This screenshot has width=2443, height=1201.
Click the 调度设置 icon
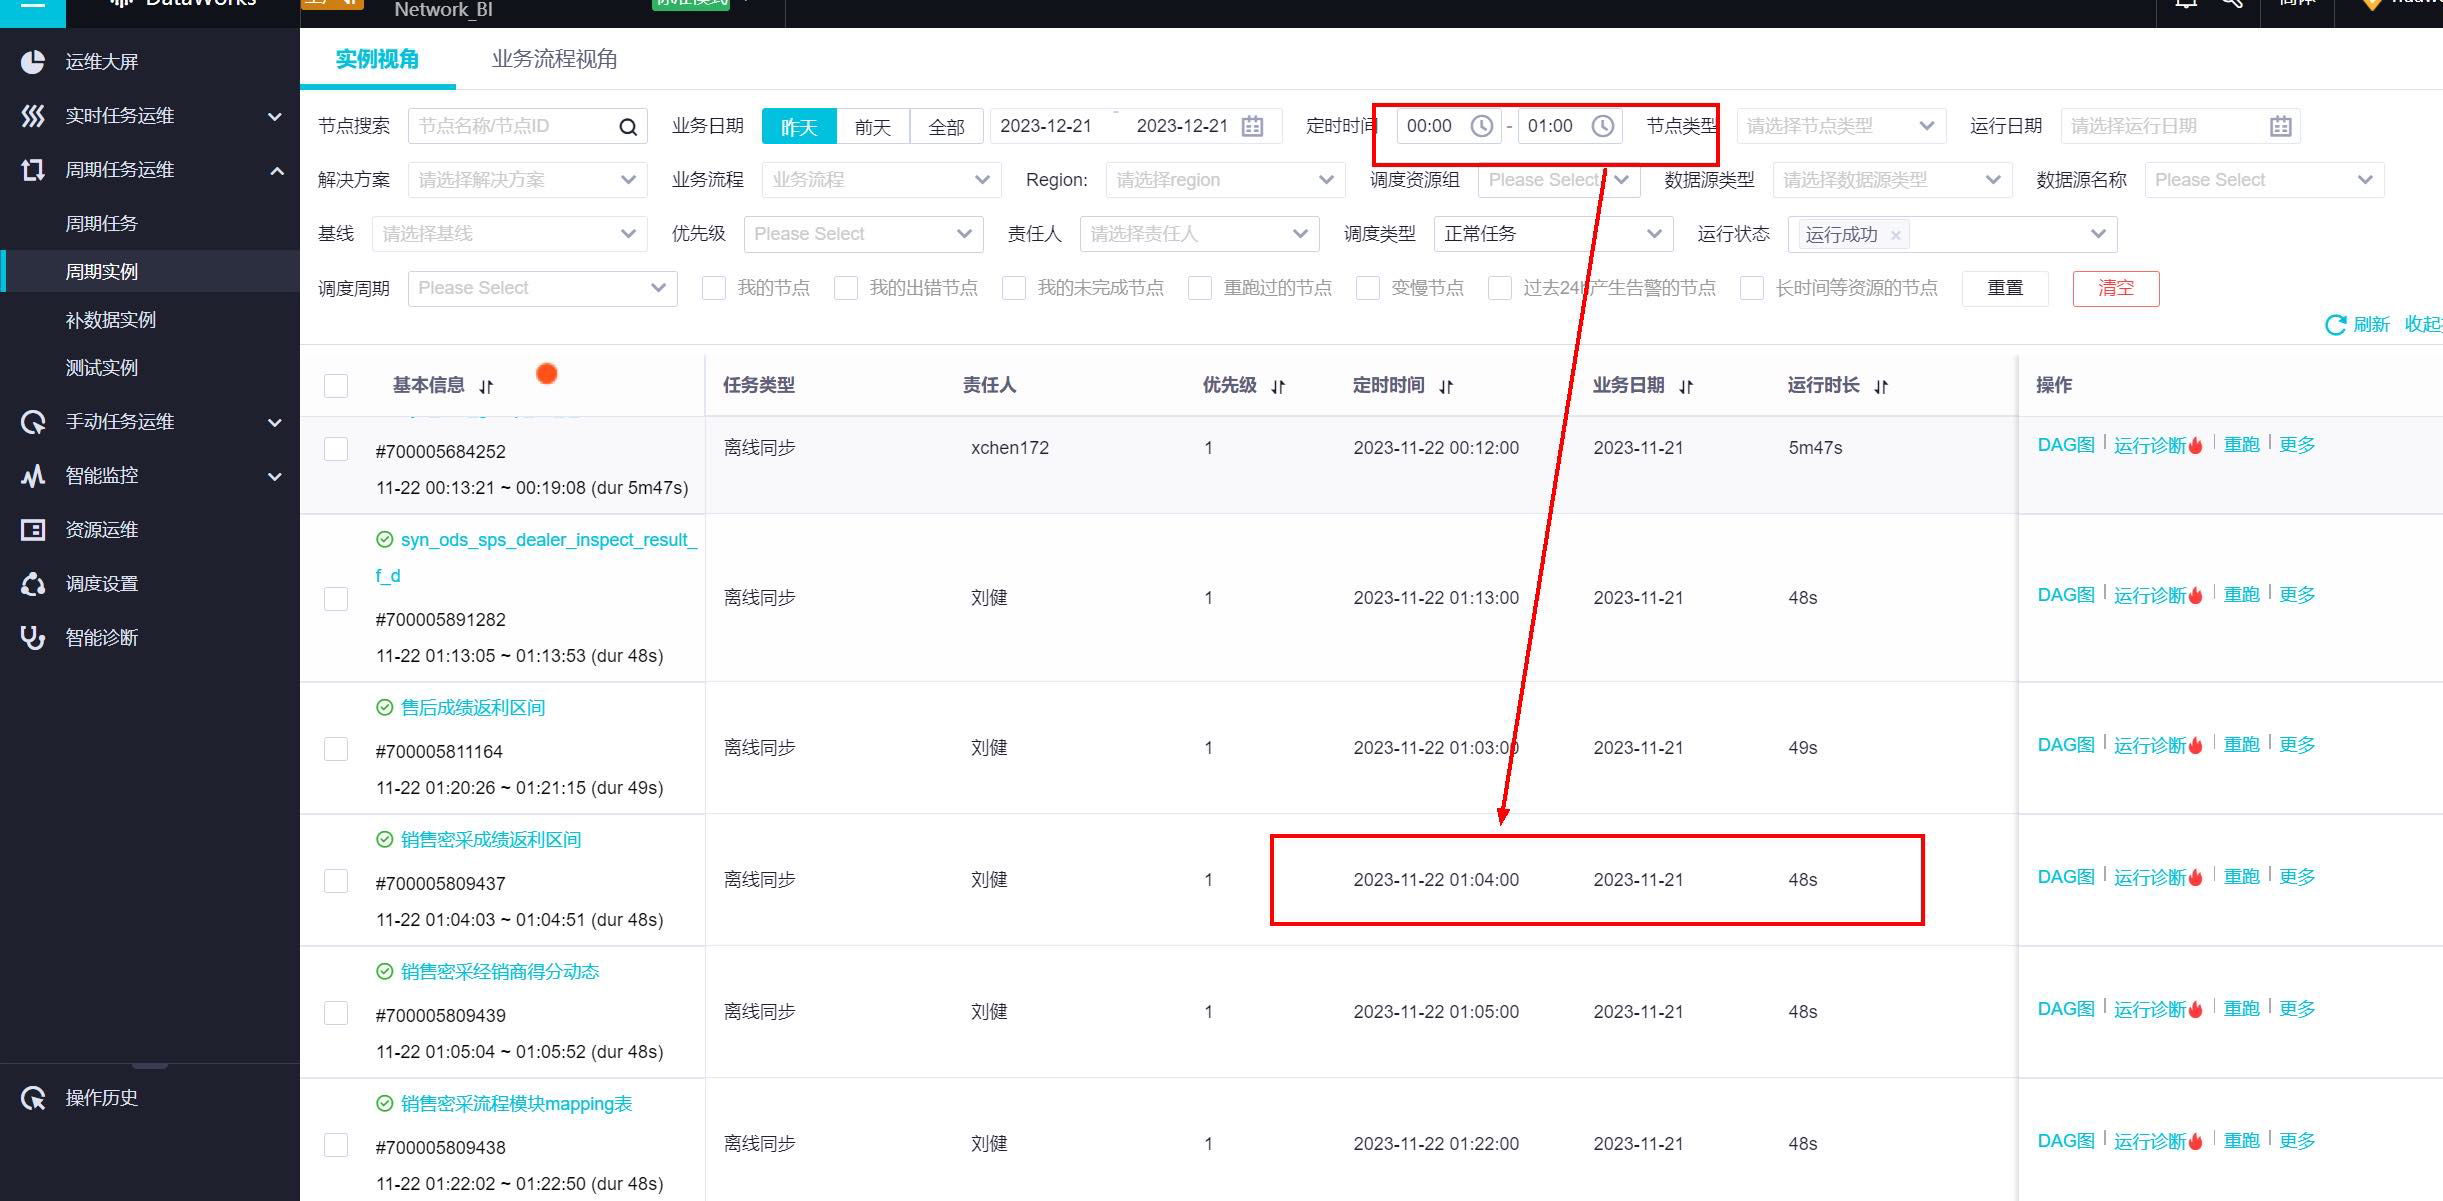point(33,584)
